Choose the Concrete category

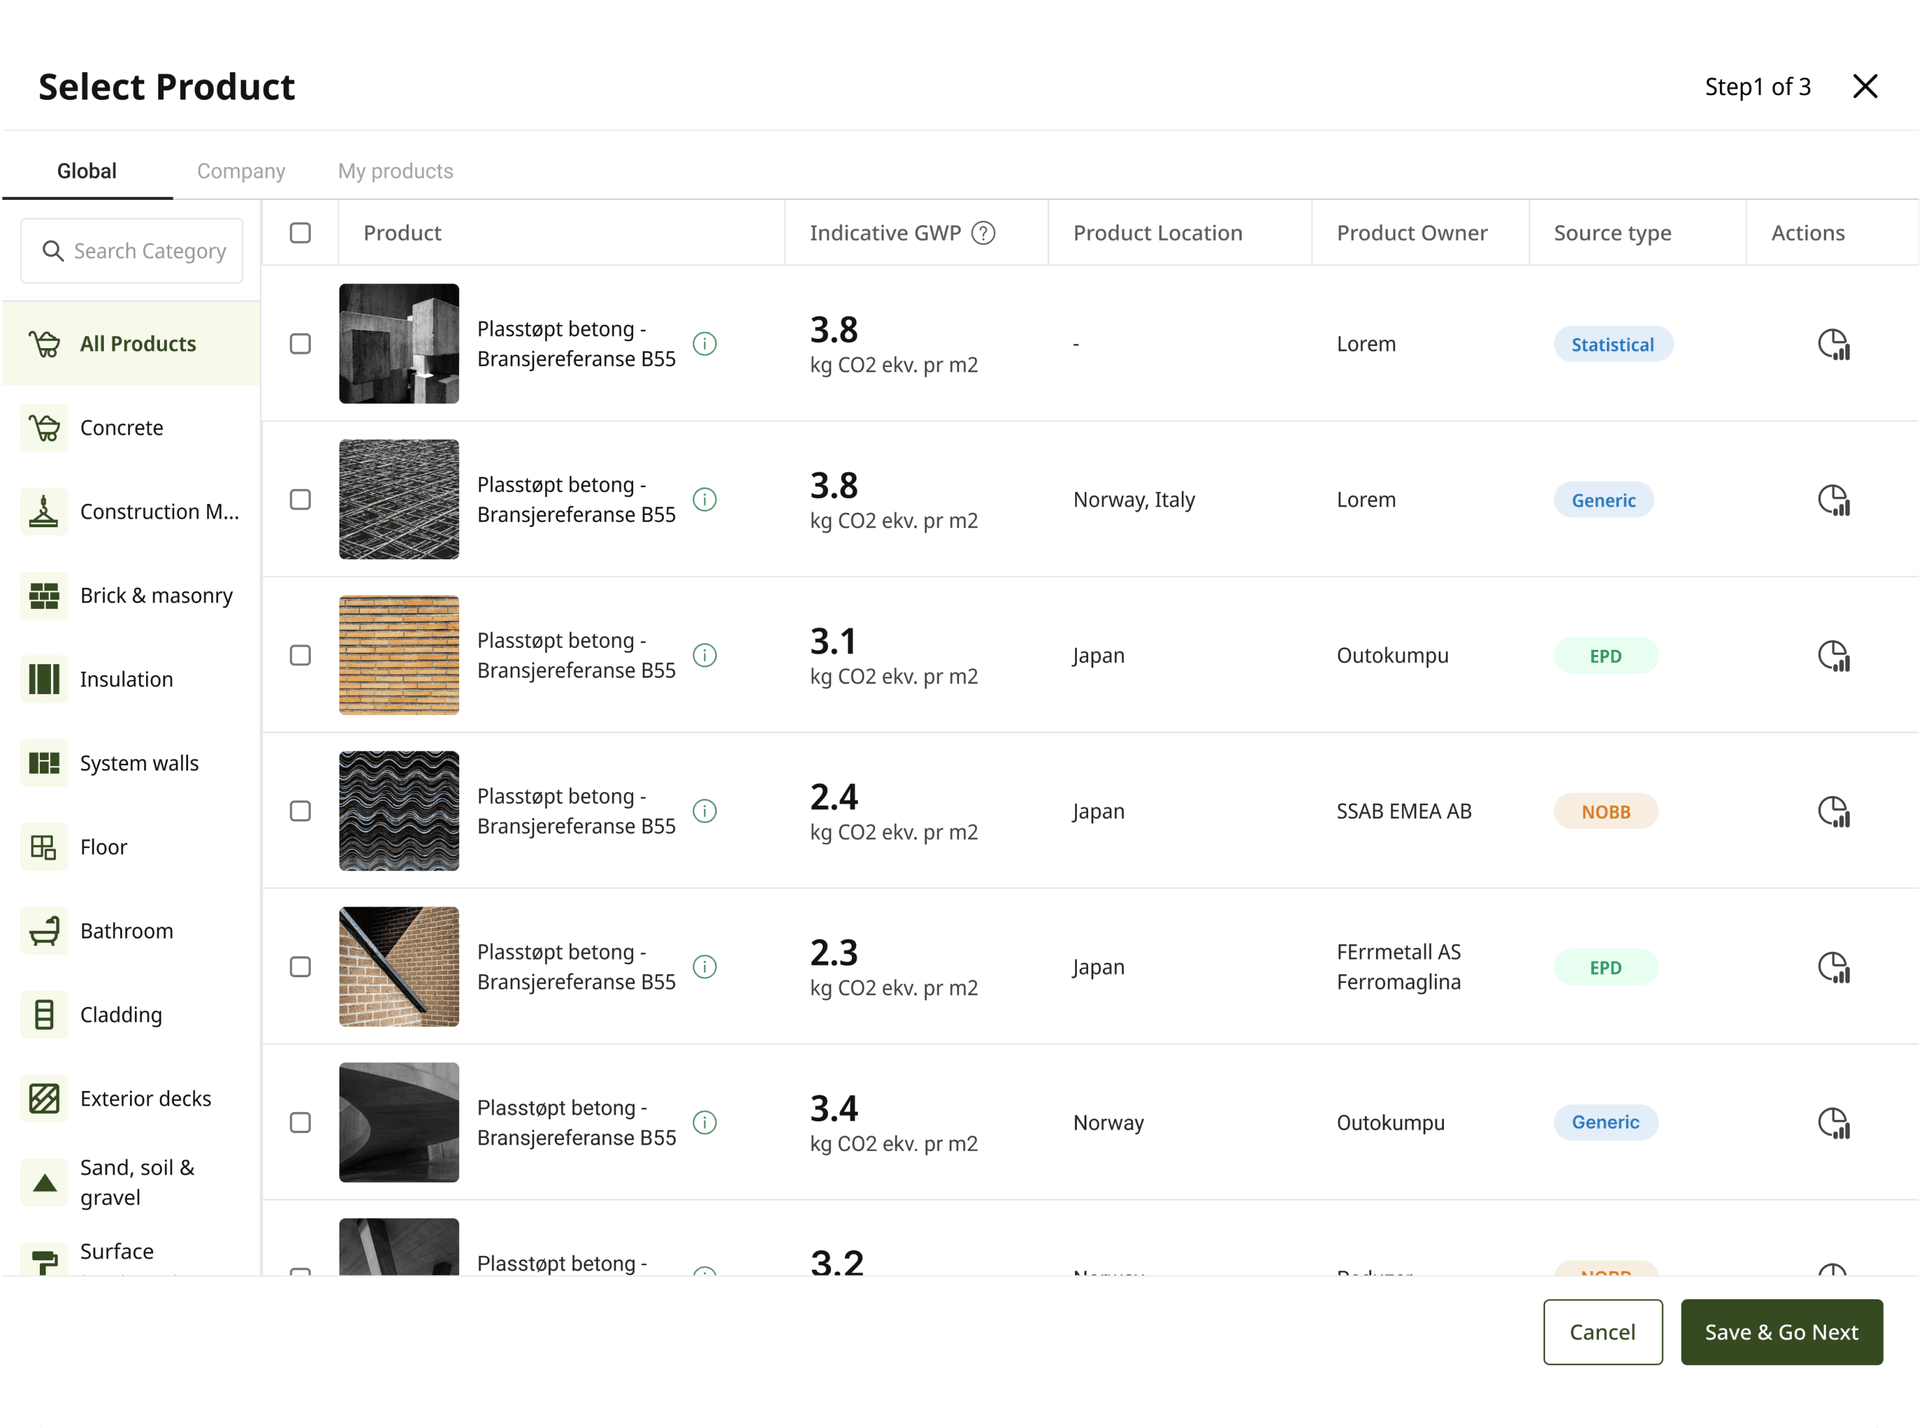coord(131,428)
